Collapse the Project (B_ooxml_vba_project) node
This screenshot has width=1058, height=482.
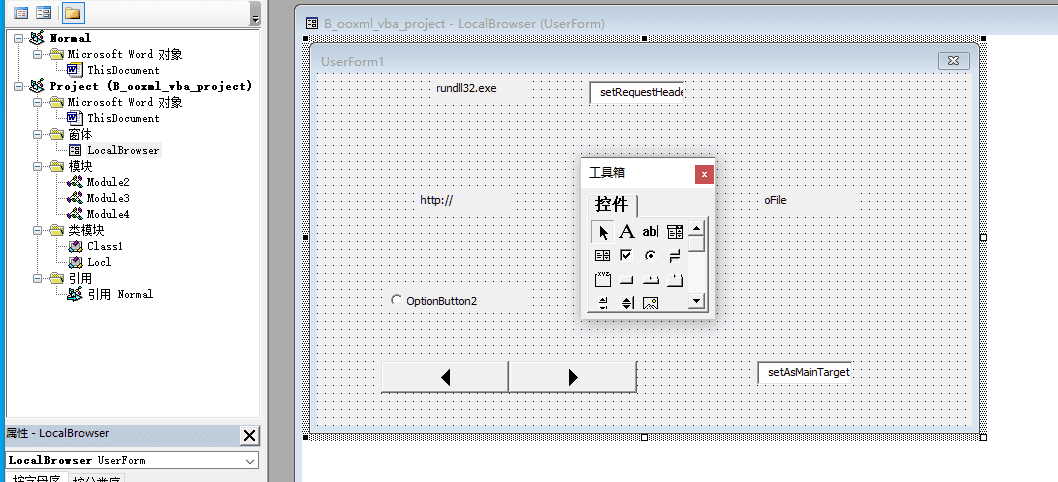(19, 86)
